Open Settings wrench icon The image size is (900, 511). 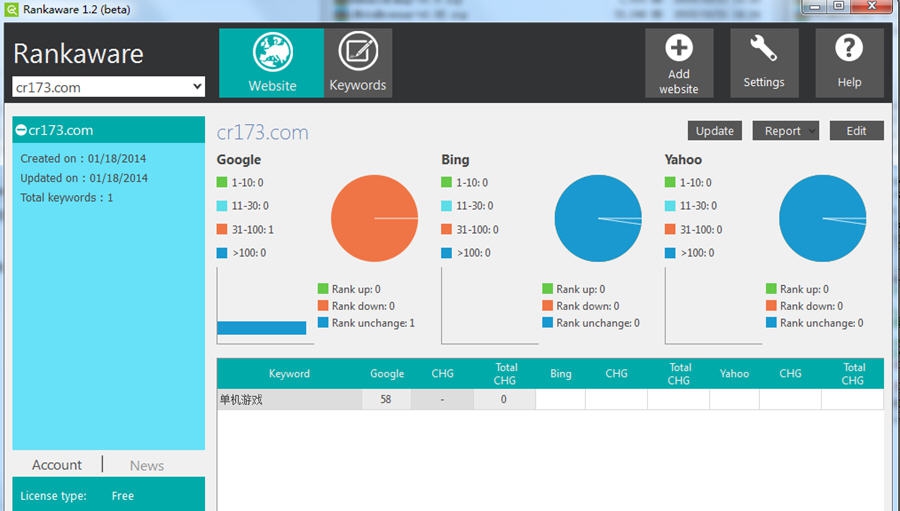click(x=764, y=48)
